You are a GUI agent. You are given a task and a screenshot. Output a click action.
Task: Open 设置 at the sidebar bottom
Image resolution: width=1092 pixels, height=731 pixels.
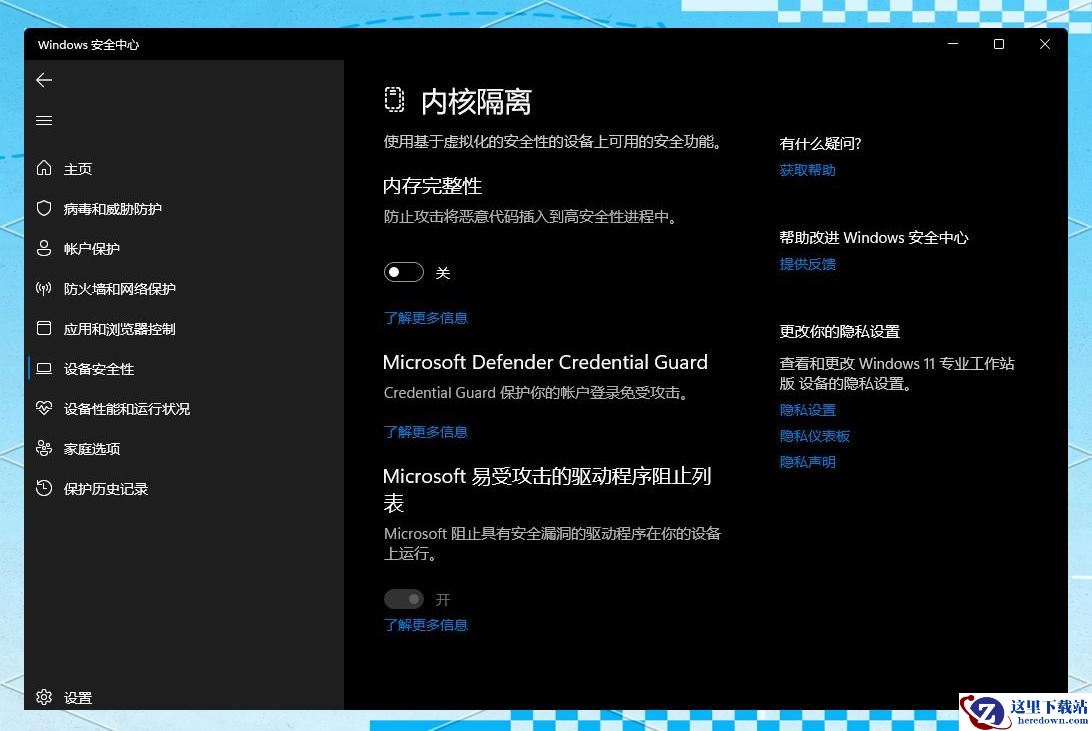pos(77,698)
